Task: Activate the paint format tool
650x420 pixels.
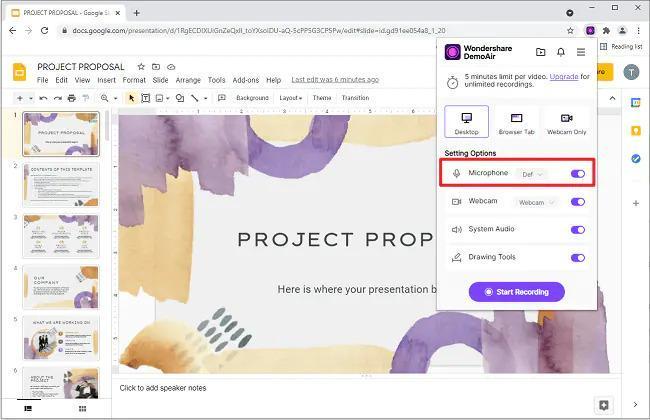Action: coord(86,98)
